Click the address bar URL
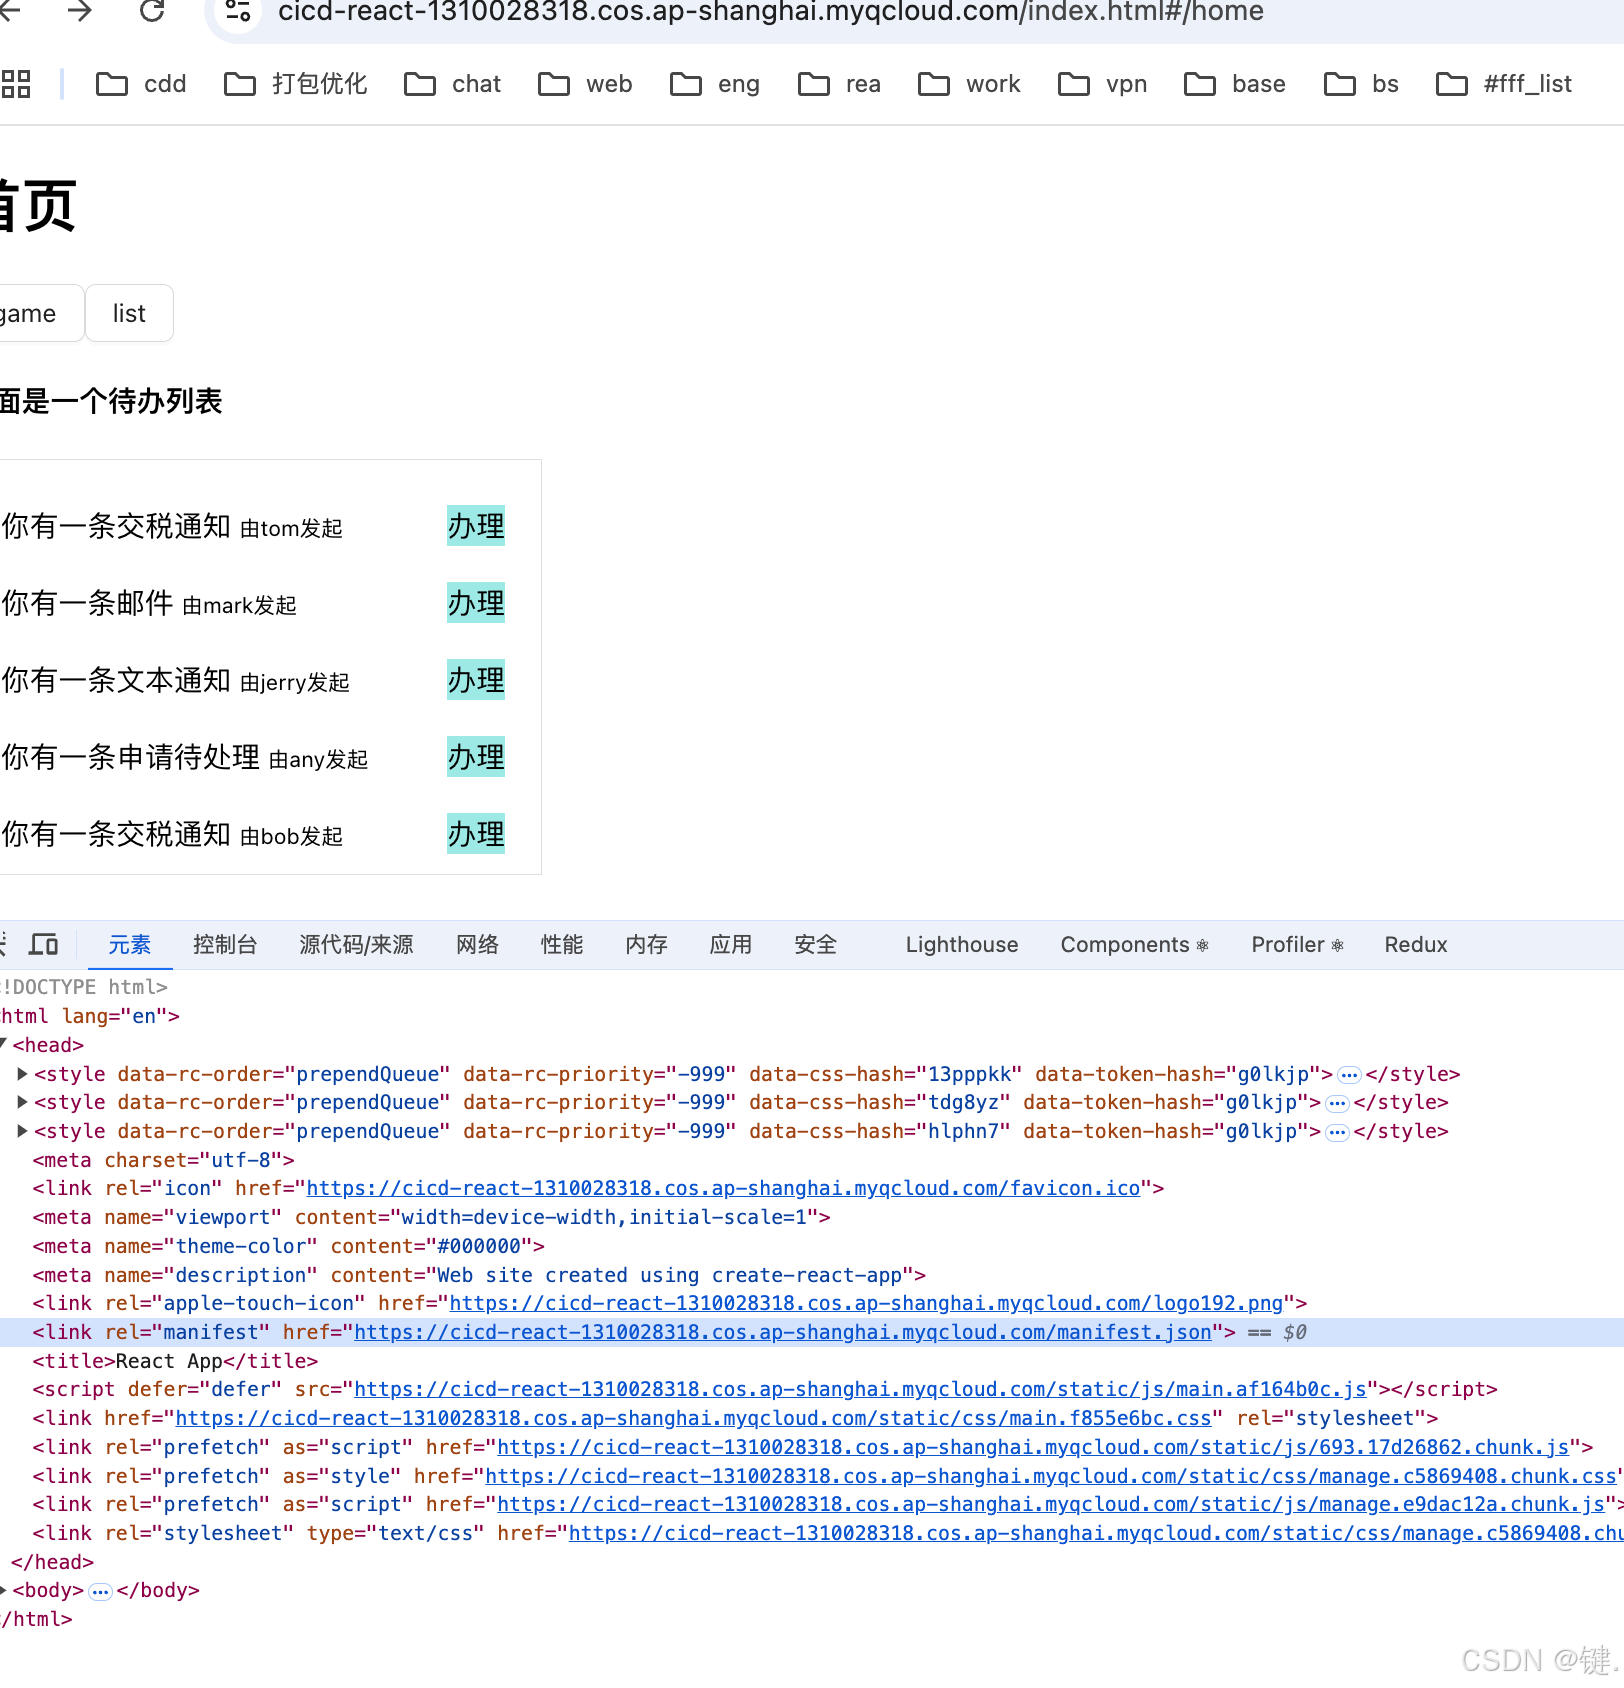The image size is (1624, 1688). pyautogui.click(x=770, y=13)
